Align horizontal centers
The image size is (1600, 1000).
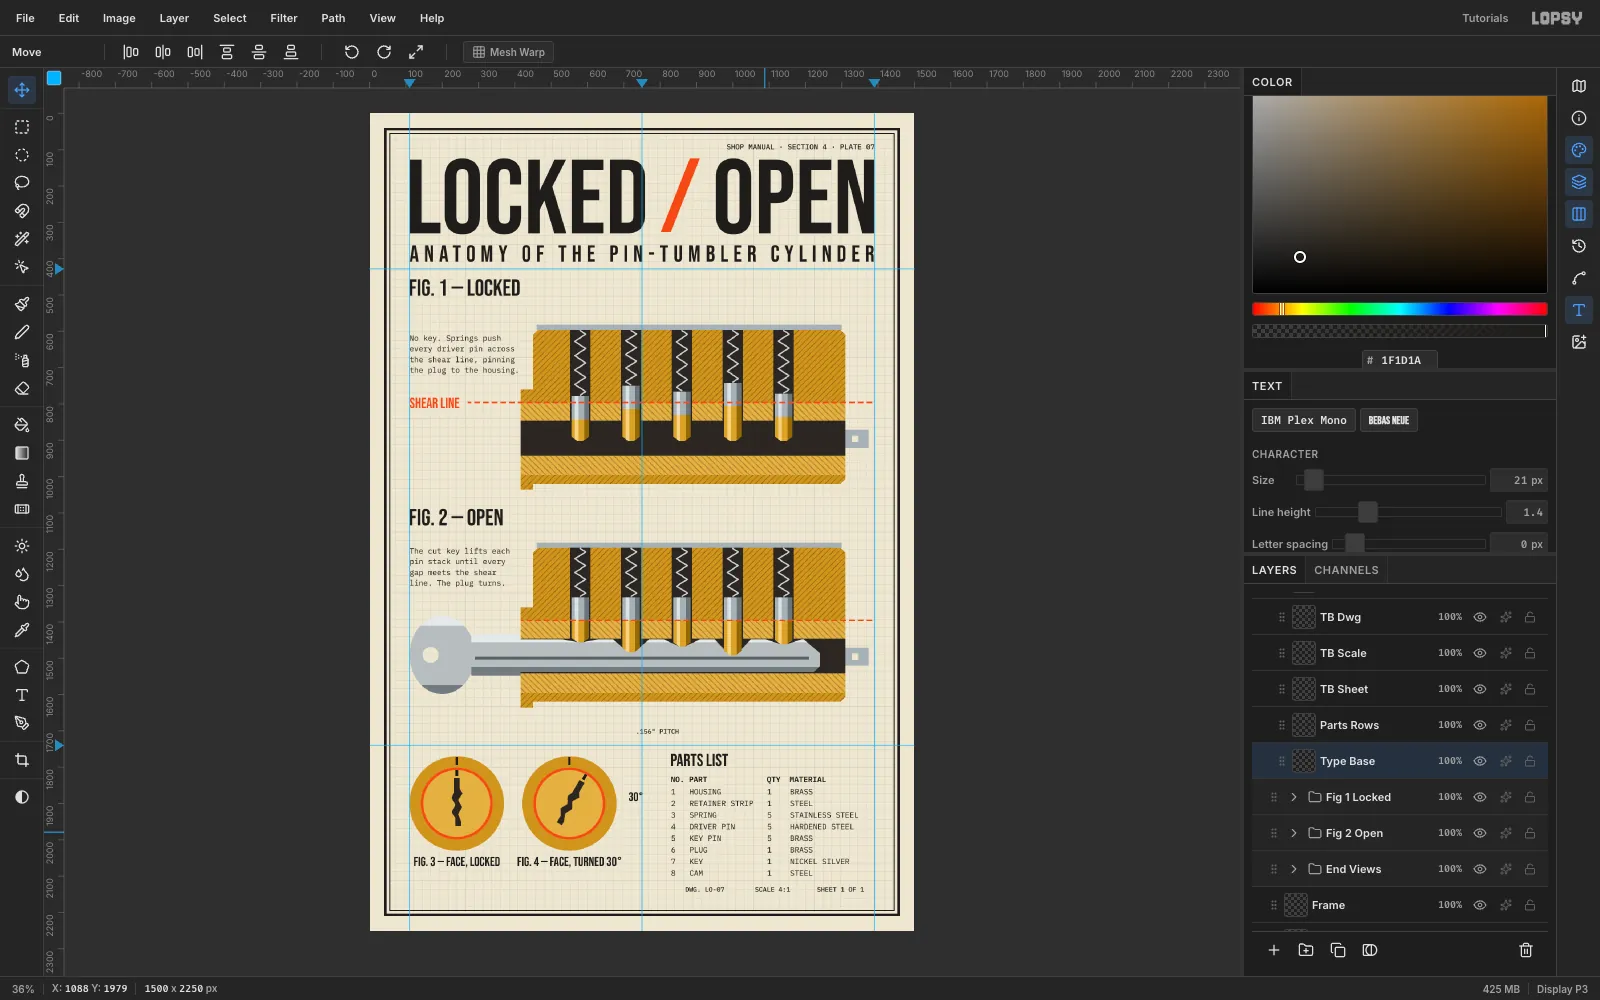tap(163, 52)
